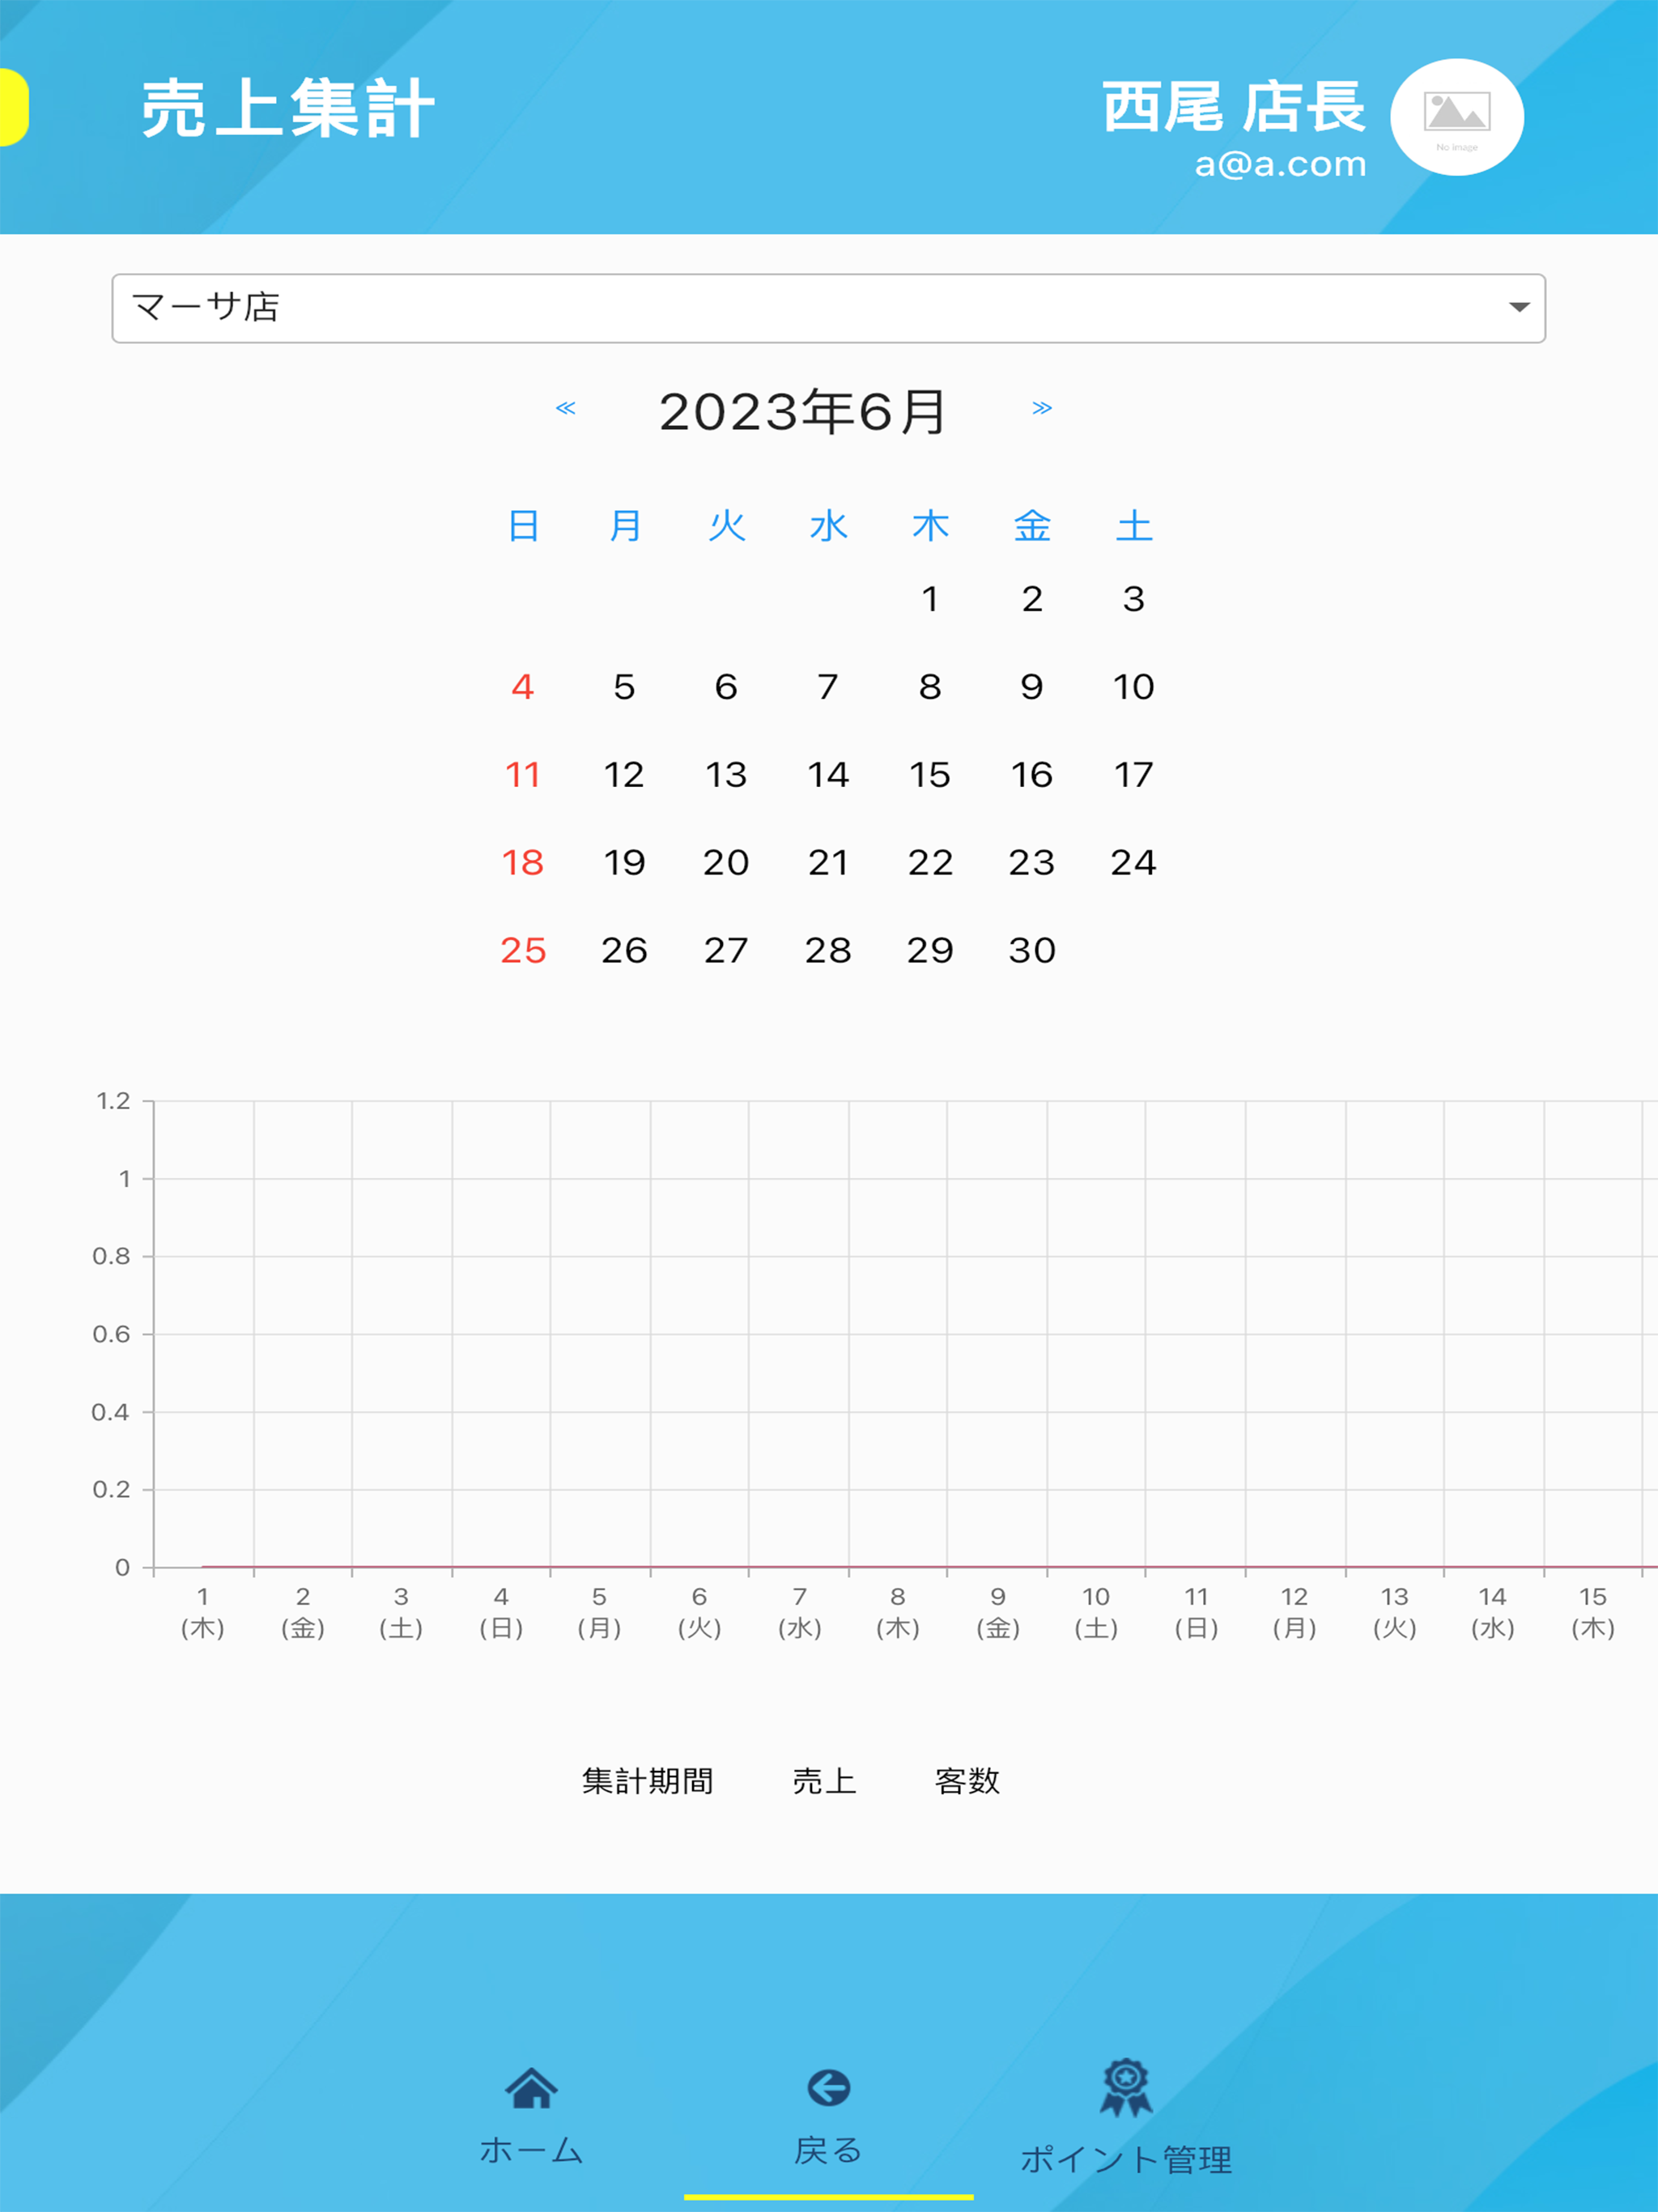Viewport: 1658px width, 2212px height.
Task: Select Sunday June 11 on calendar
Action: [x=523, y=775]
